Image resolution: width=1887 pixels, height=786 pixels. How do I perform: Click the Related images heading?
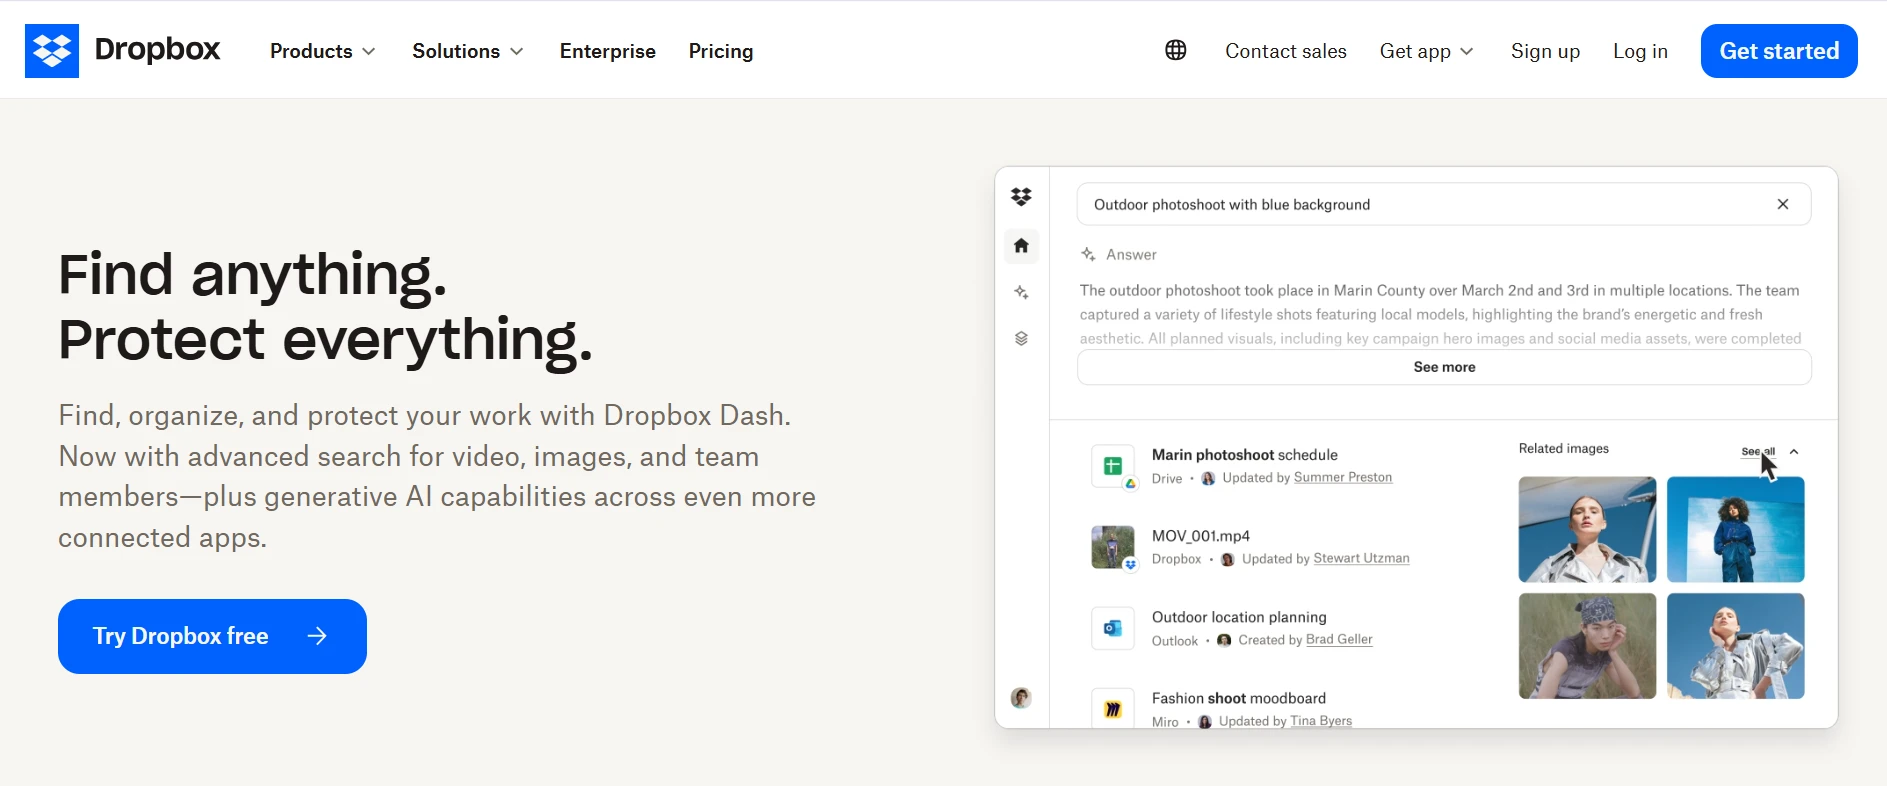(1564, 449)
